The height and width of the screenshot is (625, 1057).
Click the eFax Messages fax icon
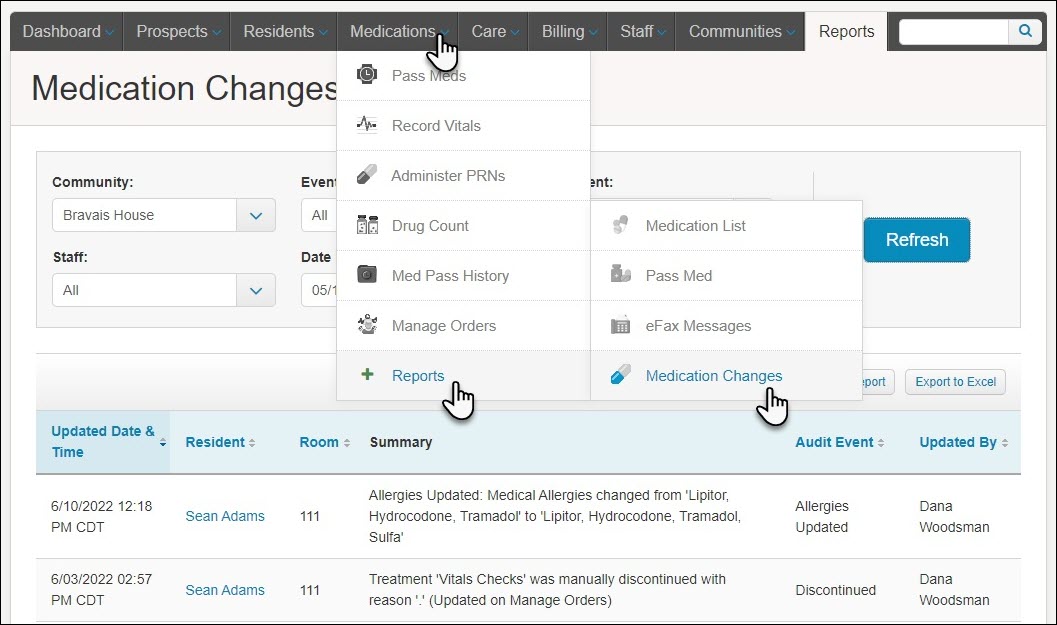(x=620, y=325)
